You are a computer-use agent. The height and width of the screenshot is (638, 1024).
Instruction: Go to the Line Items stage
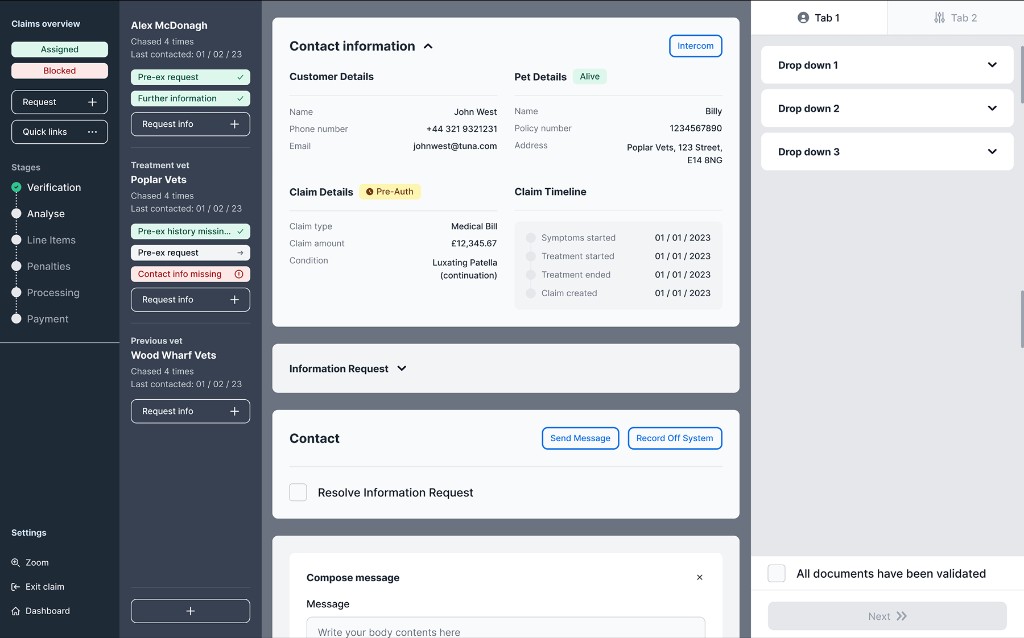51,240
